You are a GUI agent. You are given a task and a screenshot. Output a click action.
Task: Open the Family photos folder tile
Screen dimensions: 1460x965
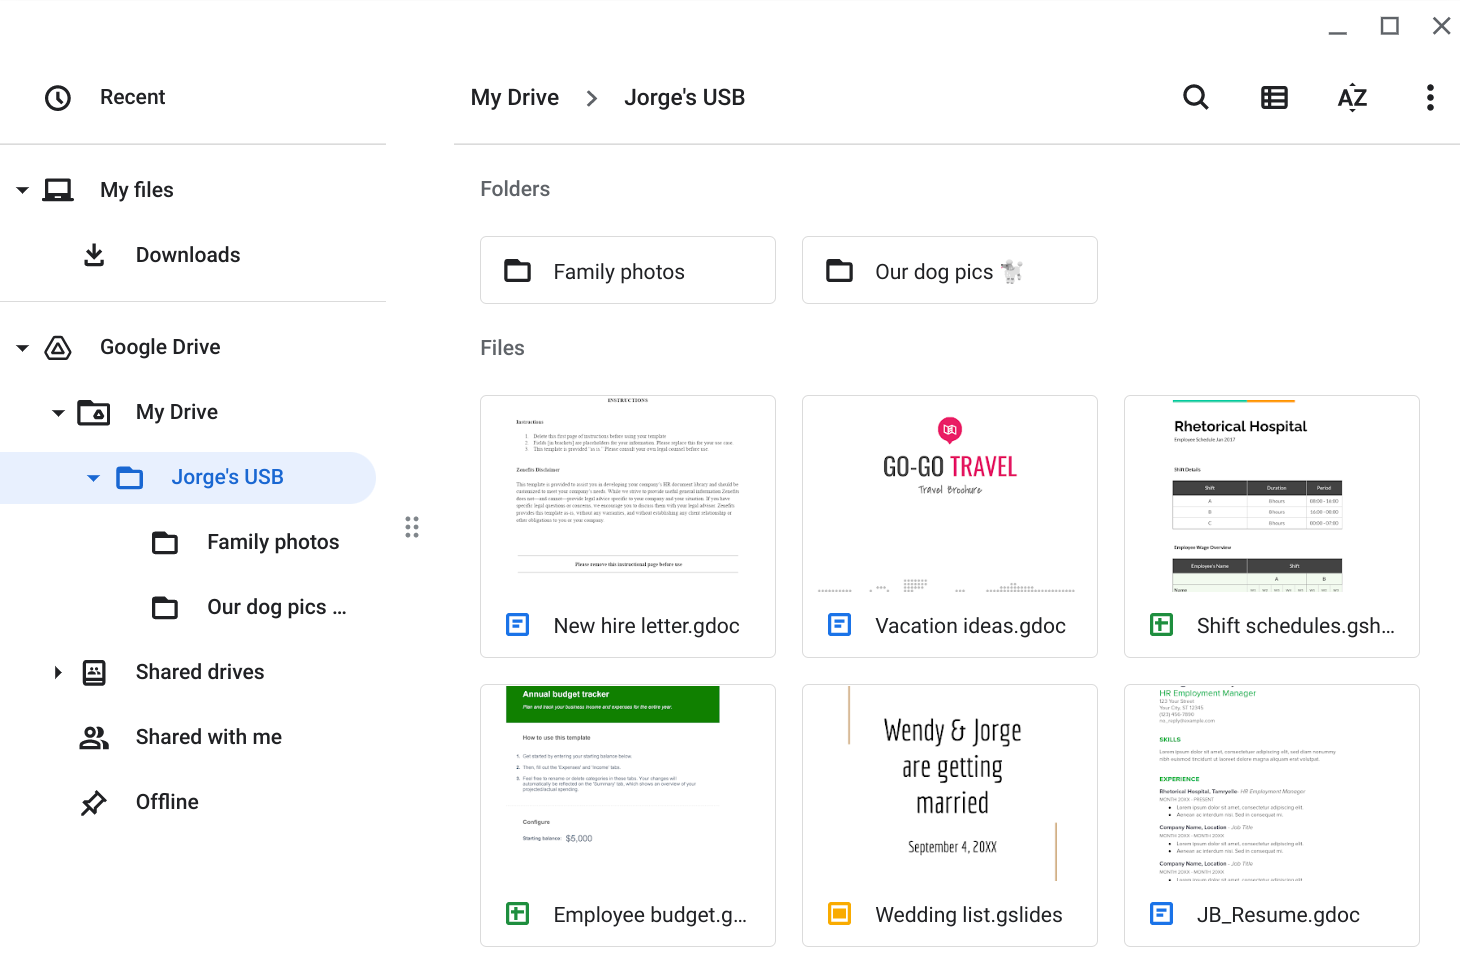click(x=628, y=270)
